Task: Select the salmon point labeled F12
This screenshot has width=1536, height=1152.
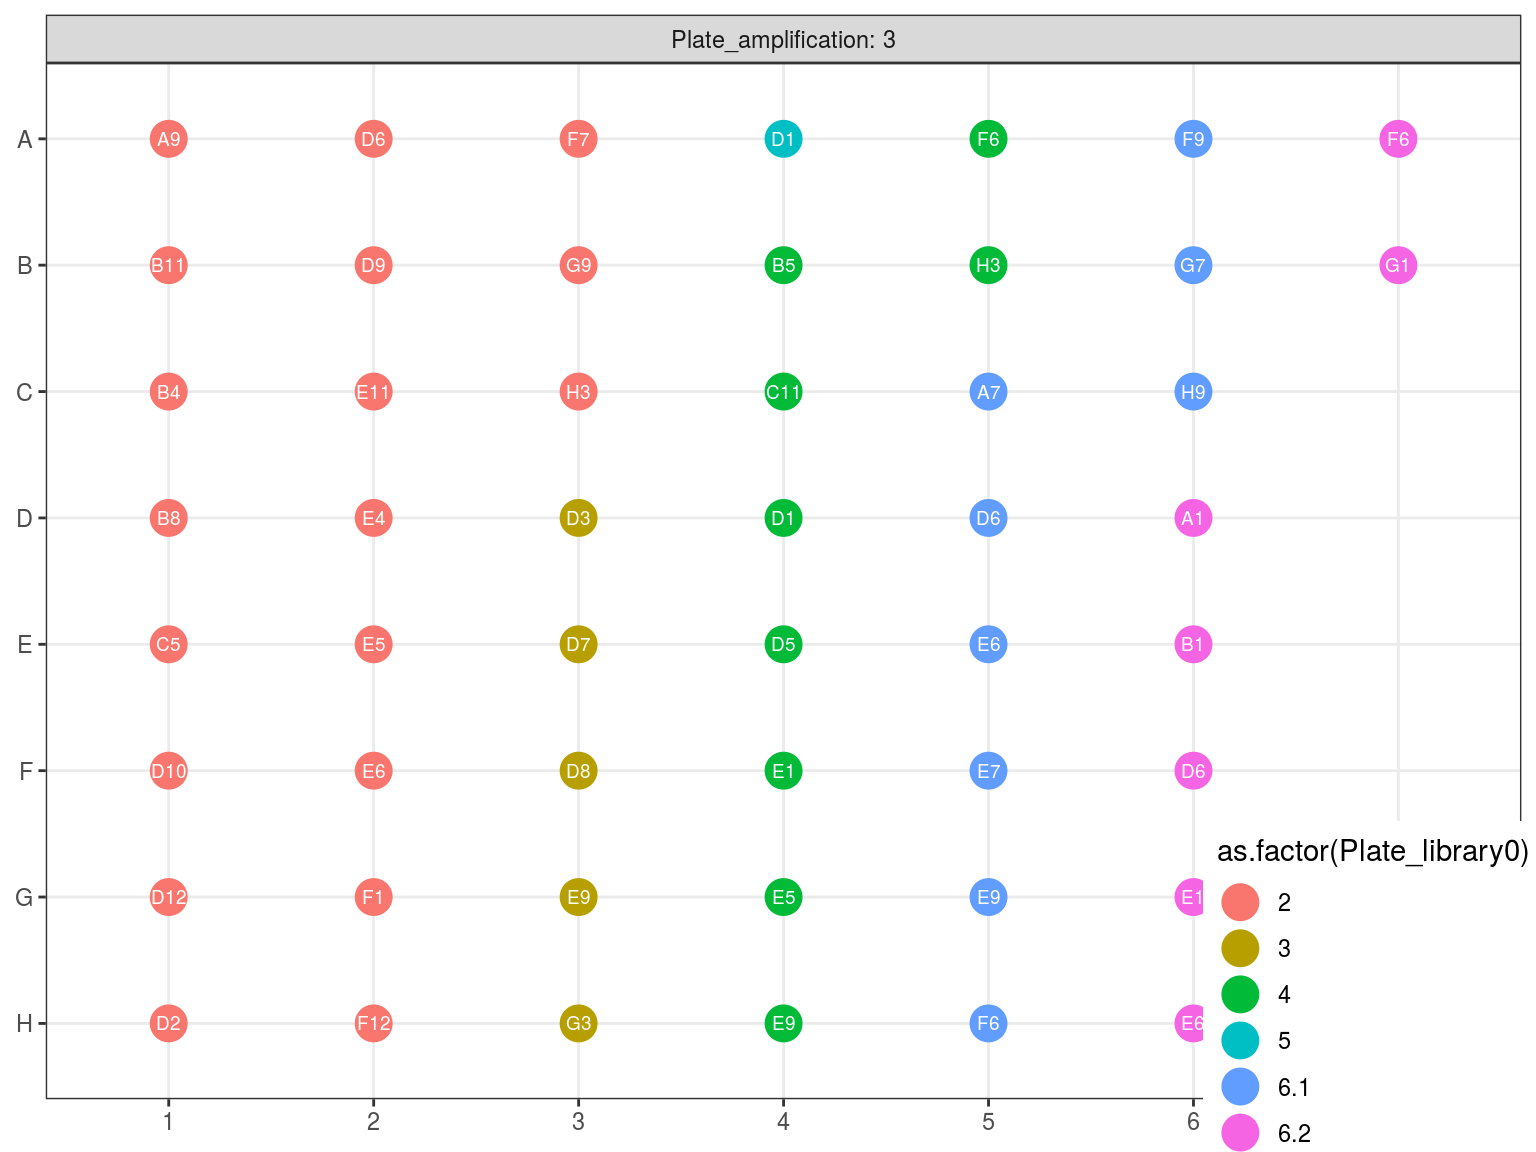Action: pos(373,1024)
